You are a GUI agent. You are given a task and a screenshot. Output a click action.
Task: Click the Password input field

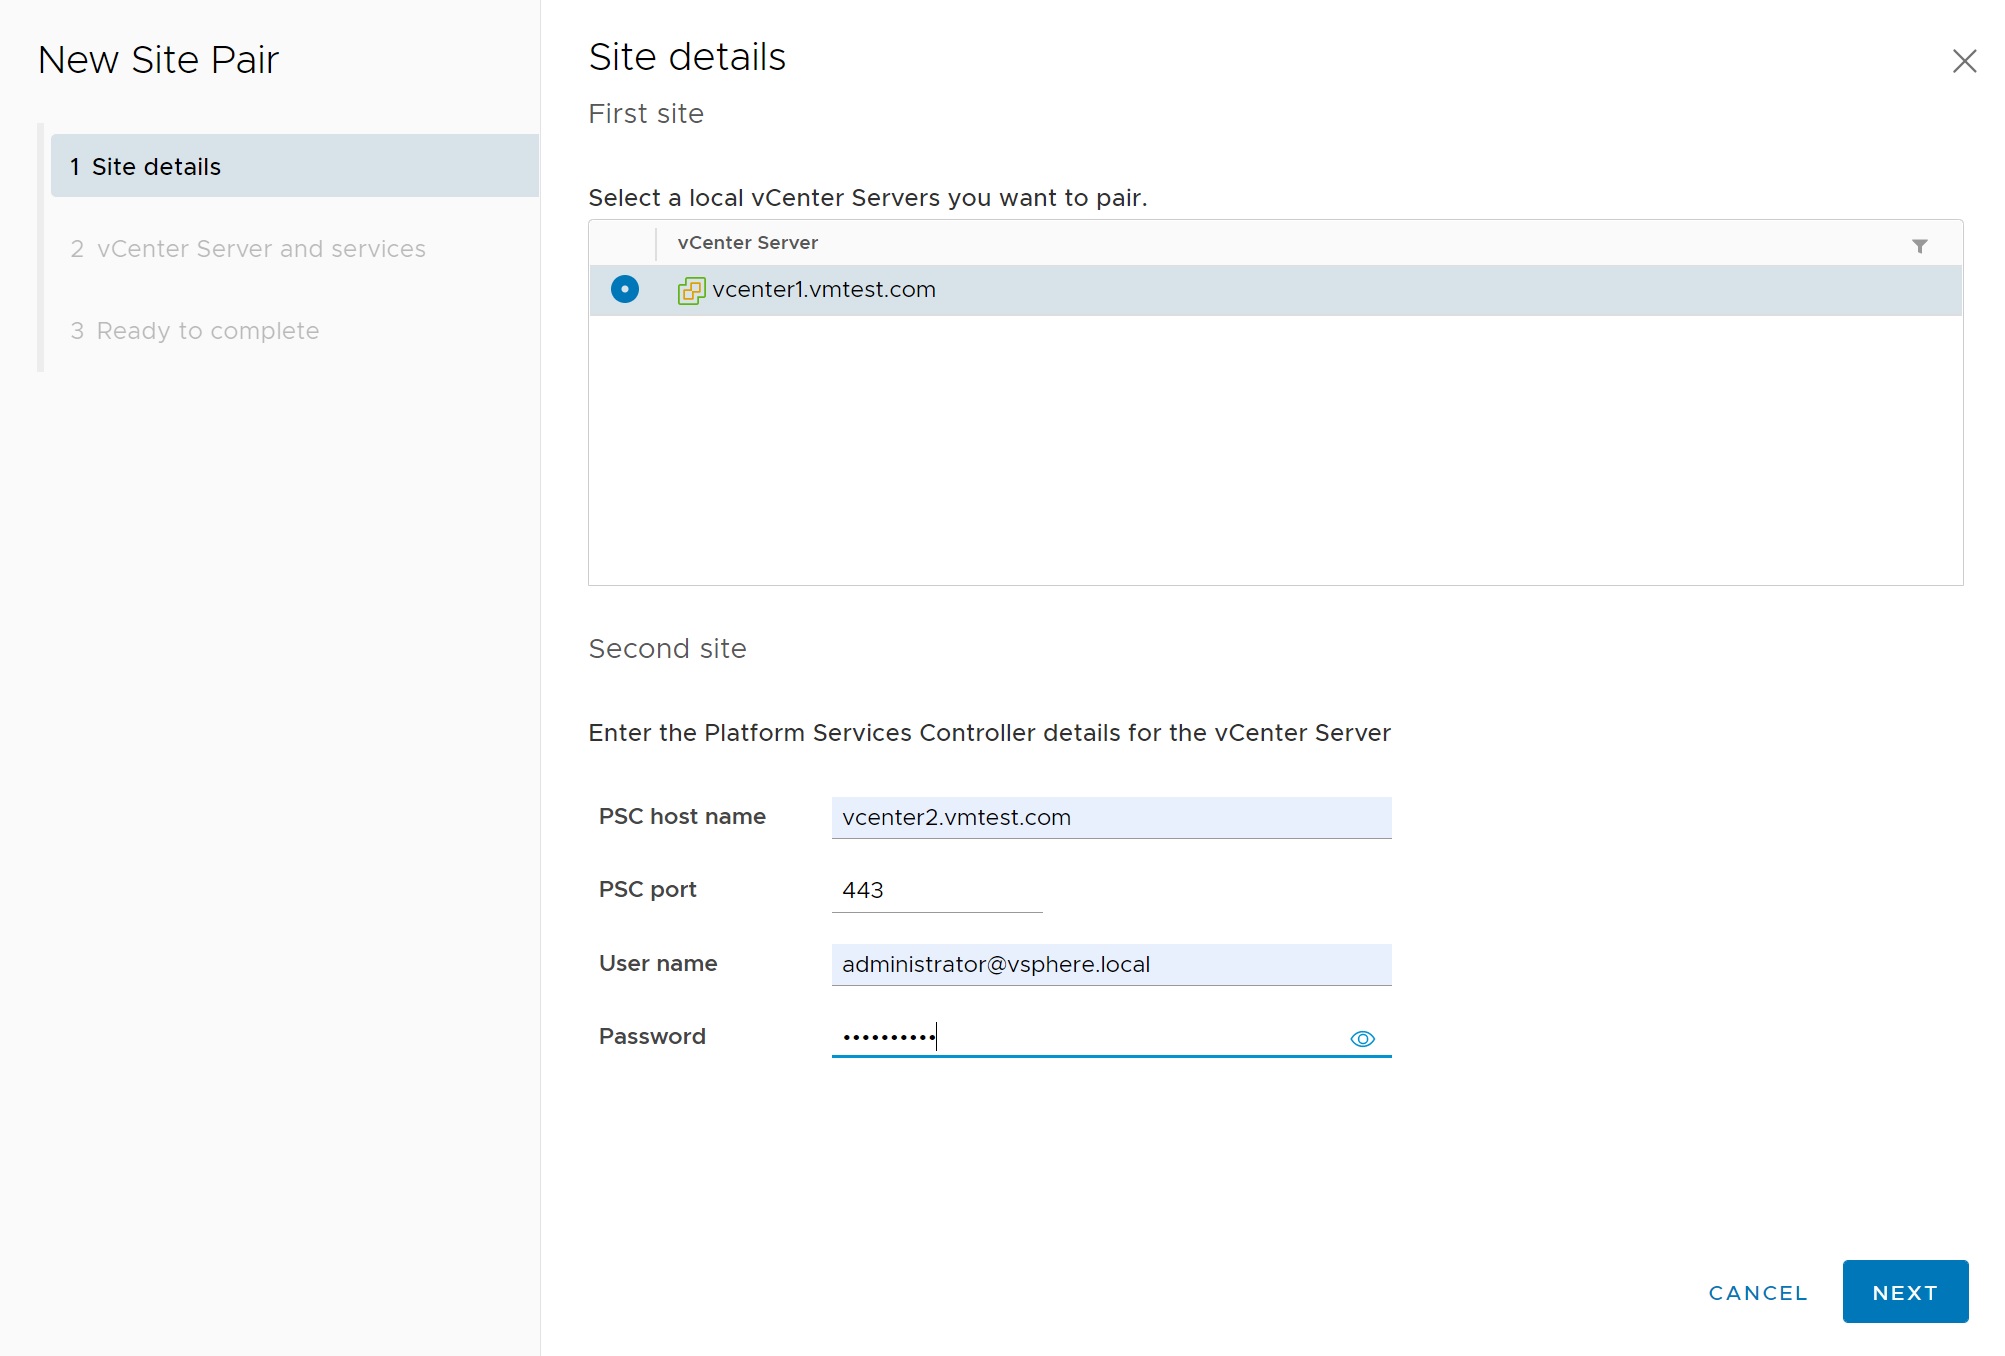pyautogui.click(x=1085, y=1037)
